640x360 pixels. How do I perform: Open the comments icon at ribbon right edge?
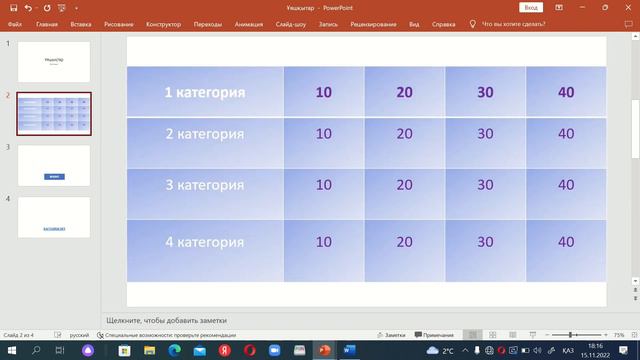(x=629, y=24)
